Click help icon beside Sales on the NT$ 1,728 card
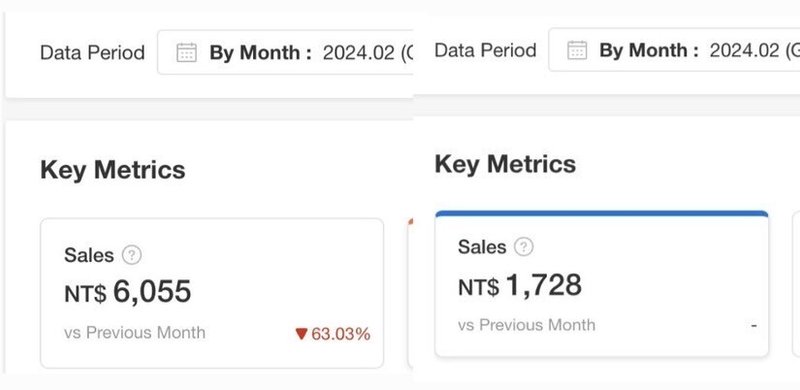Image resolution: width=800 pixels, height=390 pixels. pyautogui.click(x=523, y=247)
